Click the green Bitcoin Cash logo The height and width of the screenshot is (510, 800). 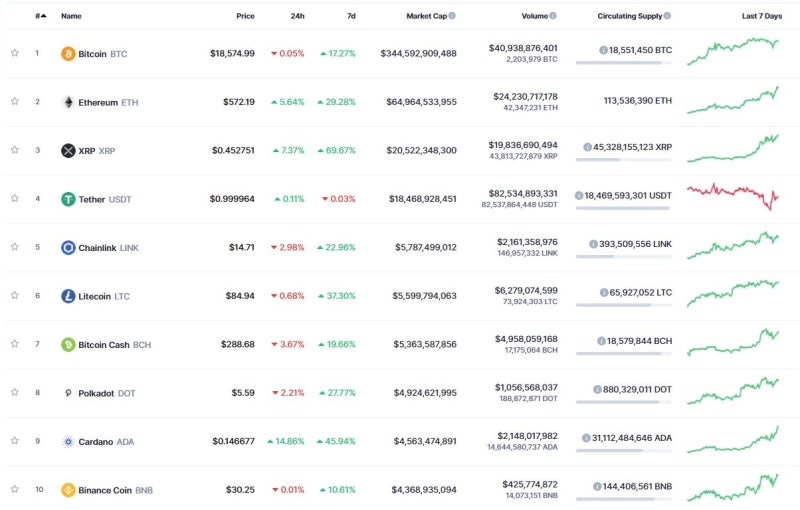click(x=68, y=344)
